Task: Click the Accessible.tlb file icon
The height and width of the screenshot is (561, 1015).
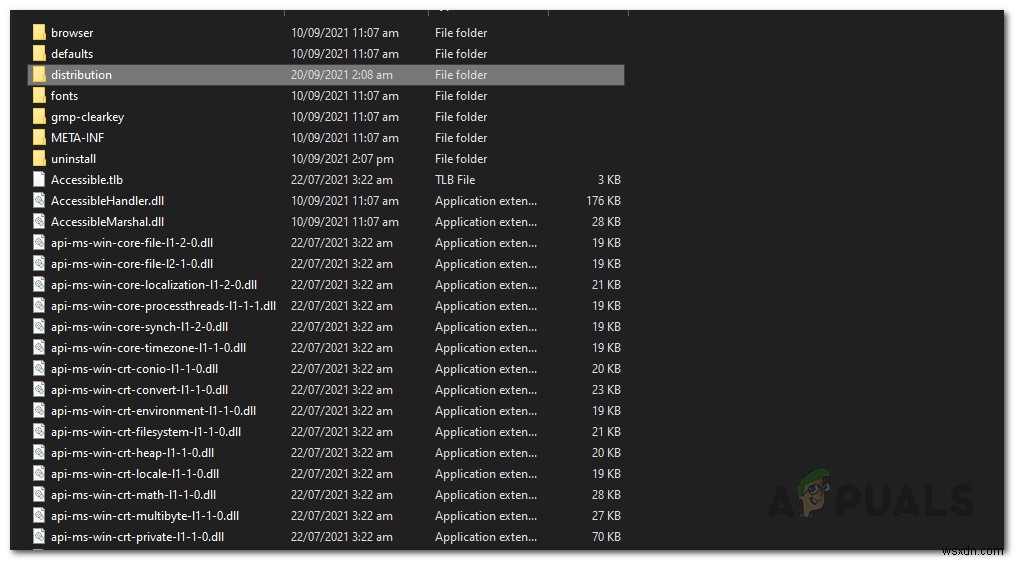Action: coord(39,180)
